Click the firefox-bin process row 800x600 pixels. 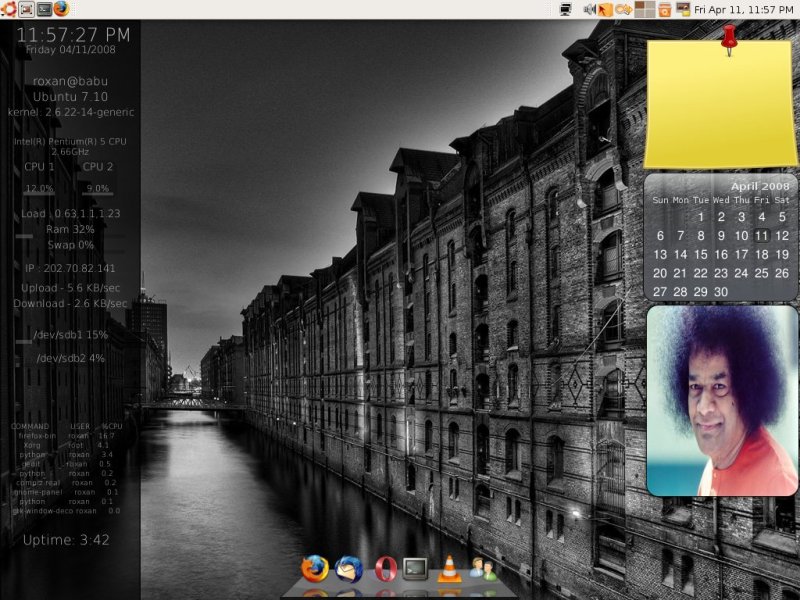point(66,436)
